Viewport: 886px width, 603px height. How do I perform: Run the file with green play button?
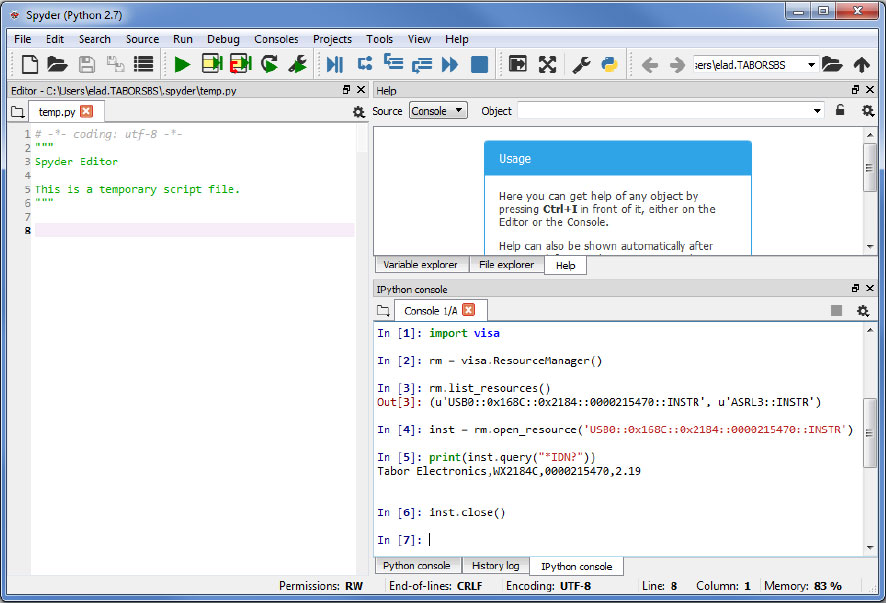tap(182, 64)
